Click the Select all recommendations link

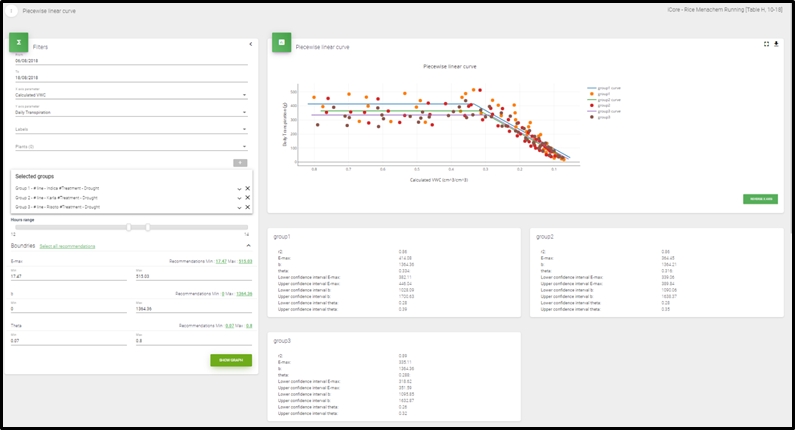(67, 246)
